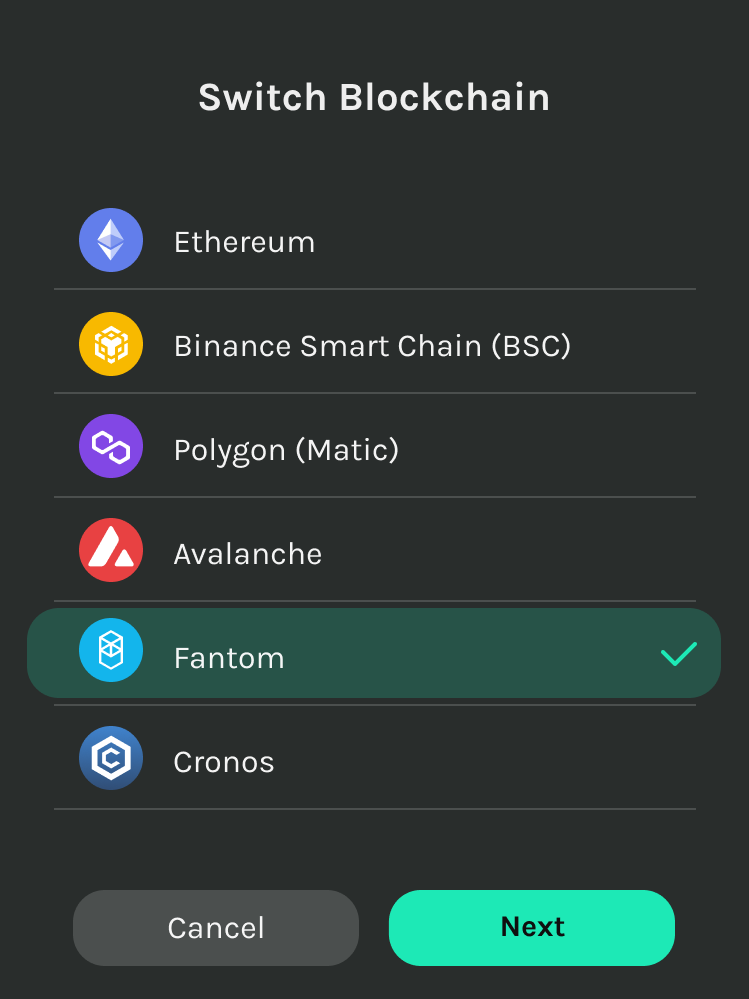This screenshot has height=999, width=749.
Task: Click empty space in the Avalanche row
Action: tap(510, 552)
